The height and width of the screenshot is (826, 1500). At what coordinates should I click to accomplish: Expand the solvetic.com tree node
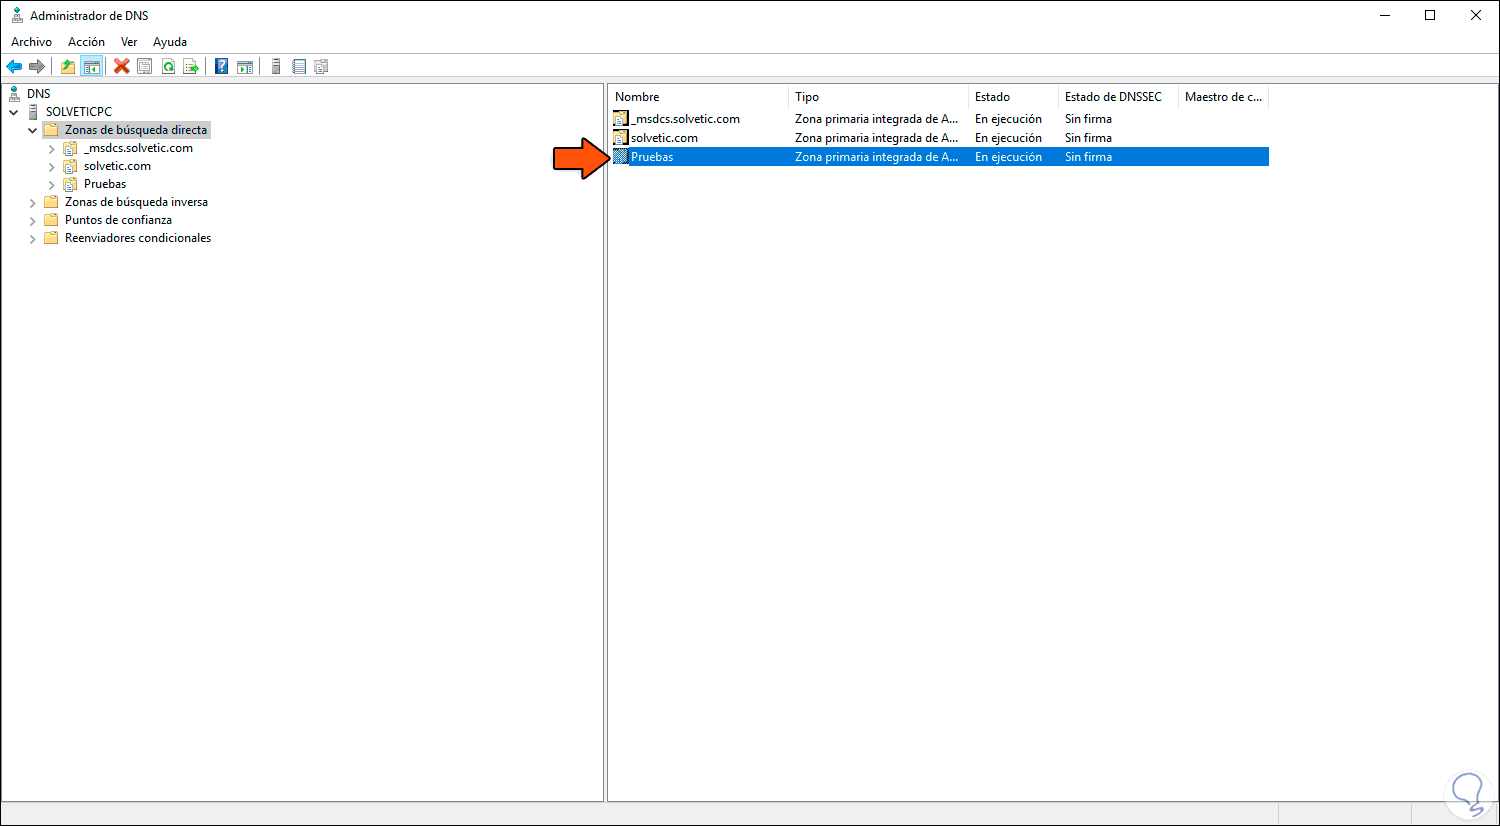pos(52,166)
